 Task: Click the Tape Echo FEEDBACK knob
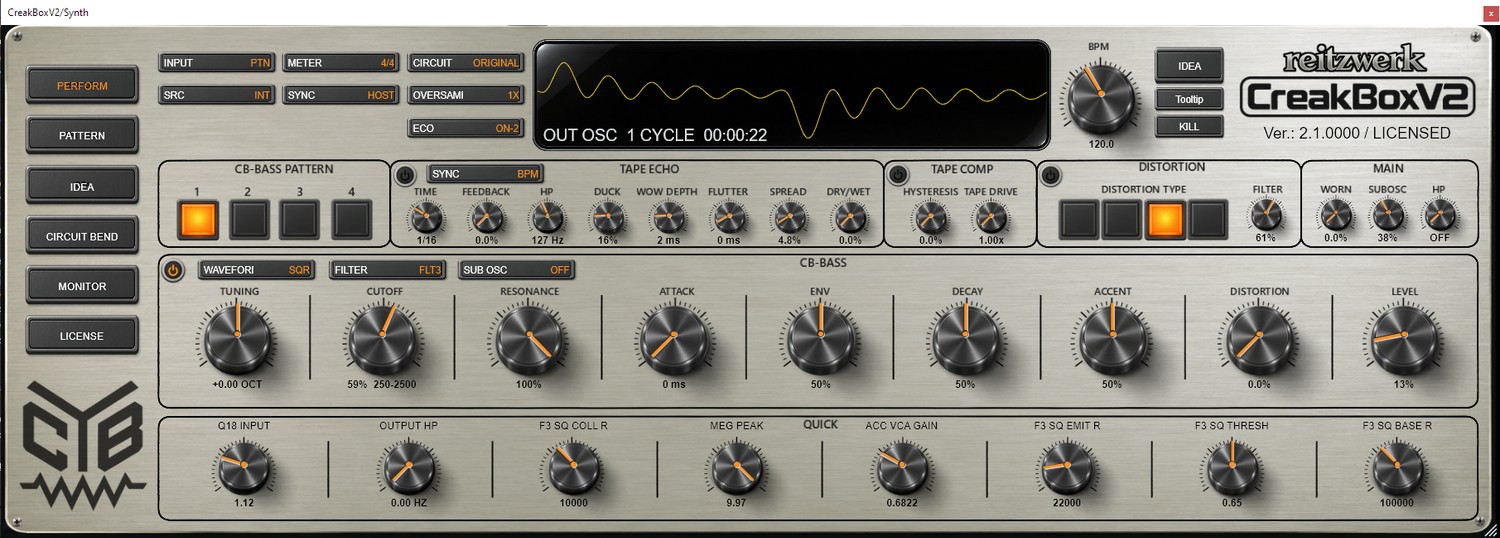(x=486, y=216)
